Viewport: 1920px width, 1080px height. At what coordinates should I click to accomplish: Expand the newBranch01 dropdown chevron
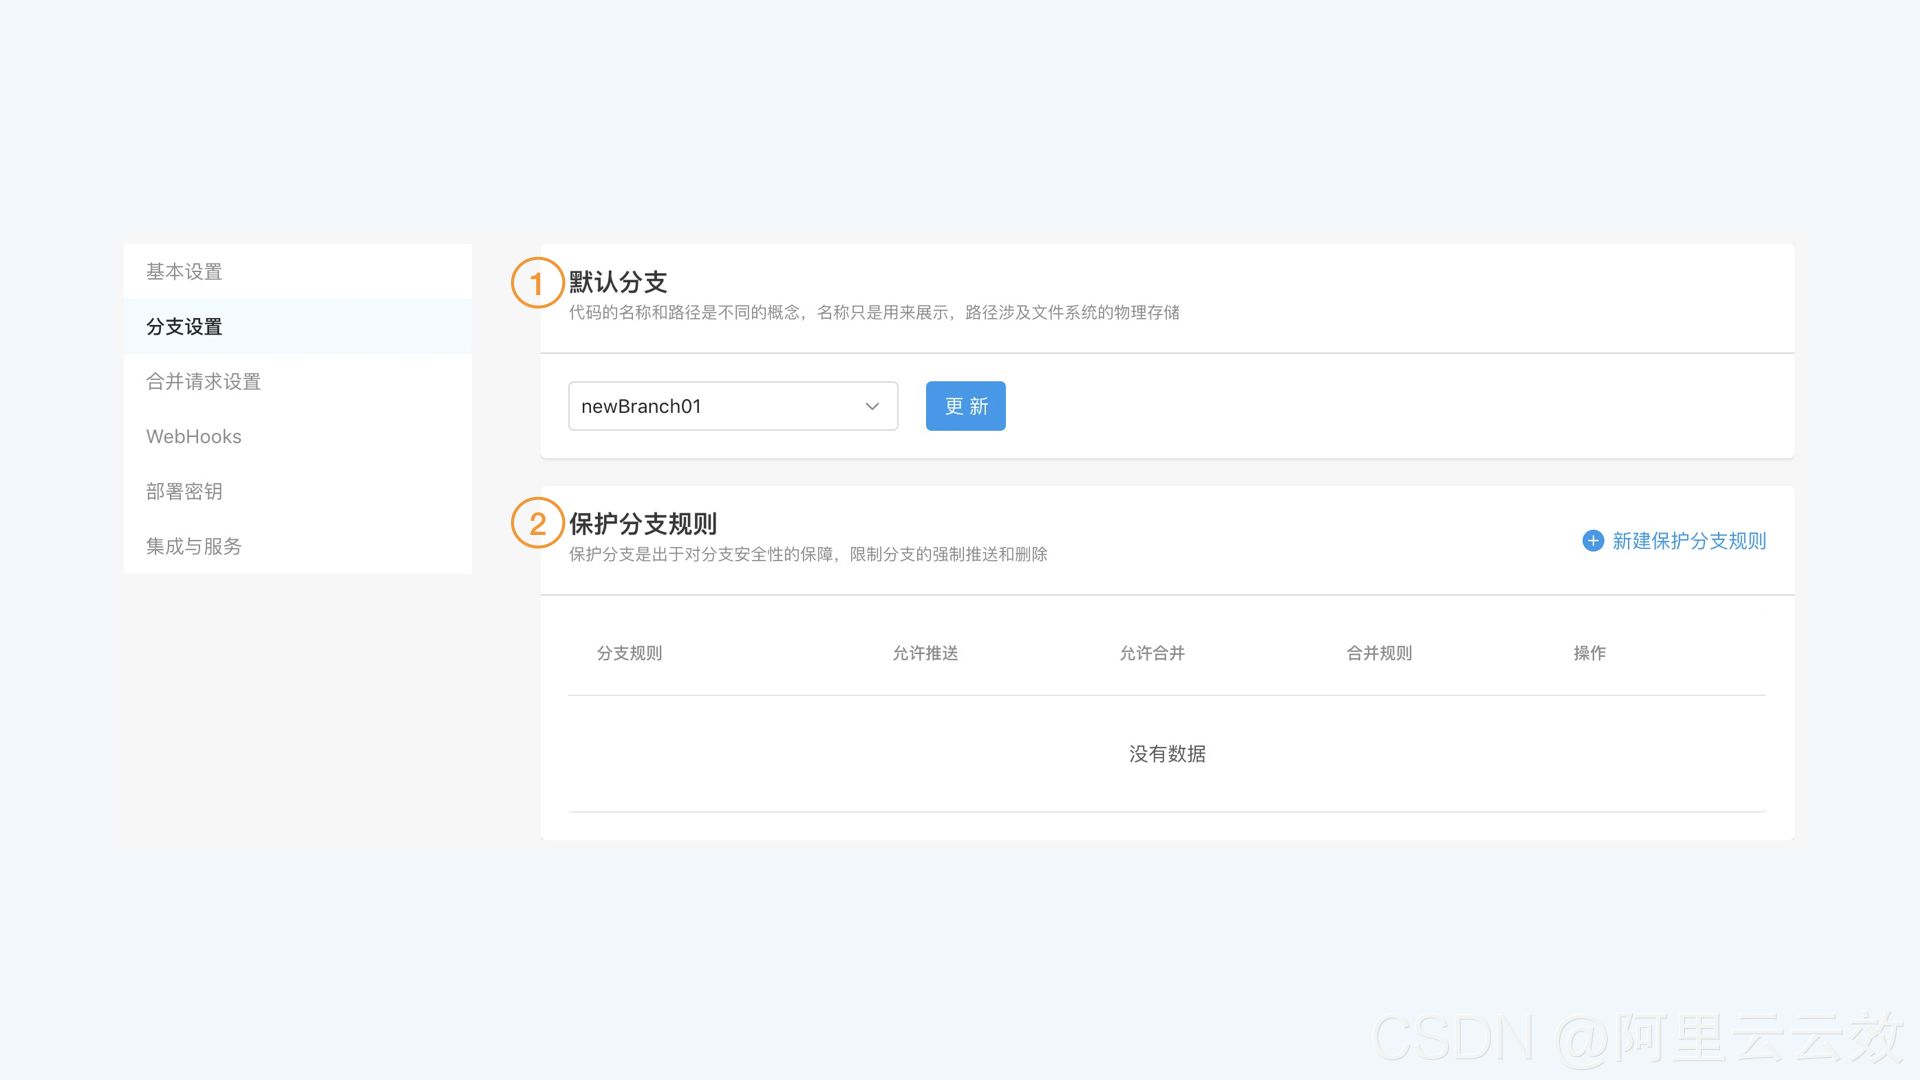[872, 406]
